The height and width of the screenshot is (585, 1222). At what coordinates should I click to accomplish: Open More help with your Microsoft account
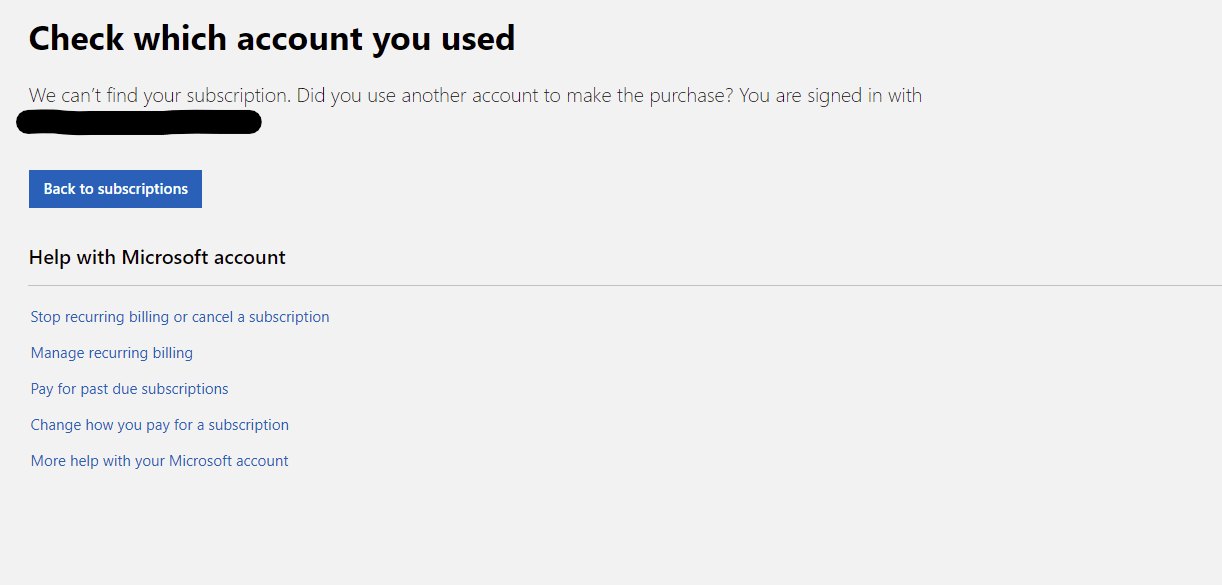(160, 461)
